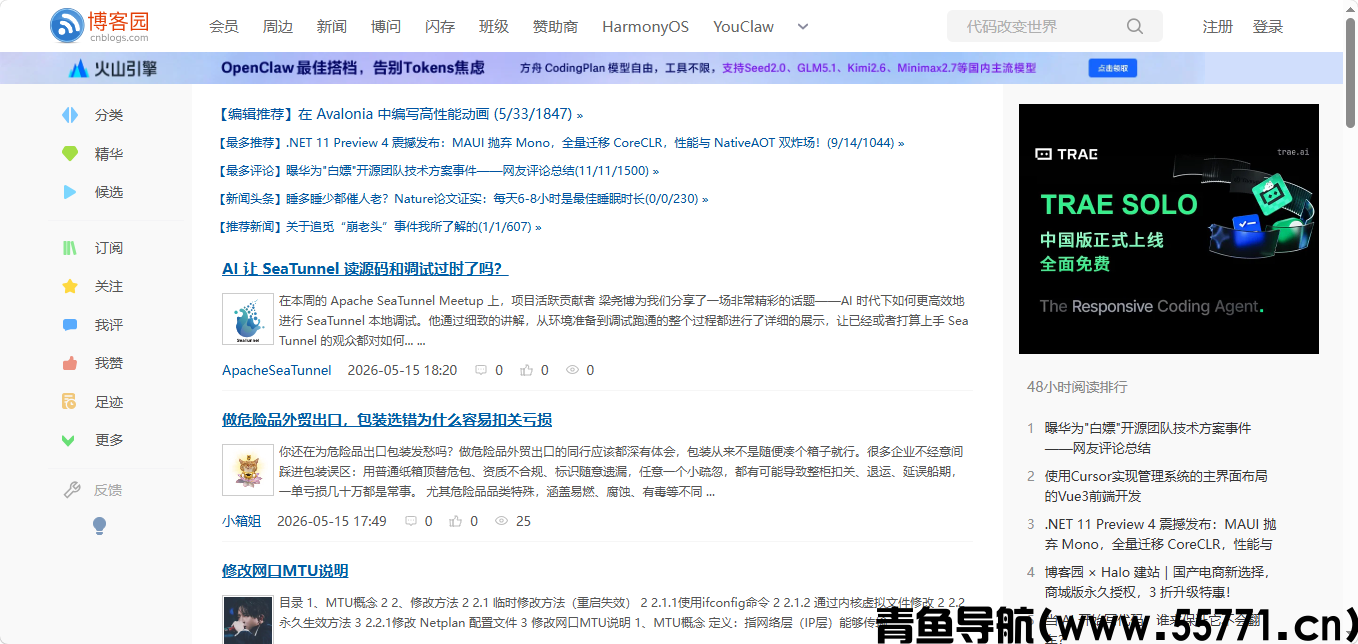Image resolution: width=1358 pixels, height=644 pixels.
Task: Open ranking item 4 博客园 × Halo 建站
Action: point(1157,582)
